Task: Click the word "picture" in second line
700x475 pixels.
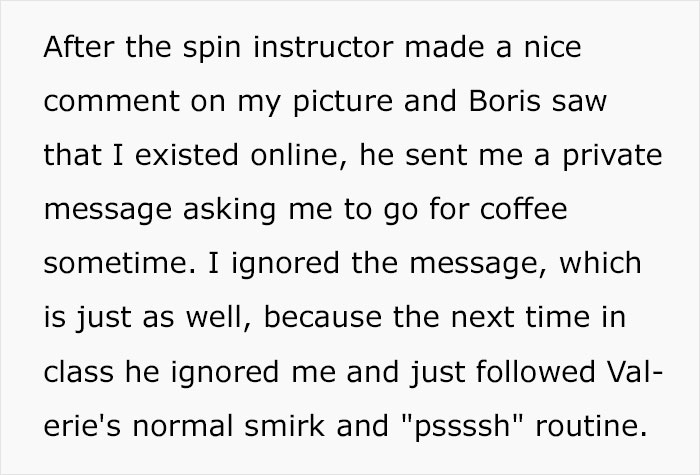Action: pos(343,102)
